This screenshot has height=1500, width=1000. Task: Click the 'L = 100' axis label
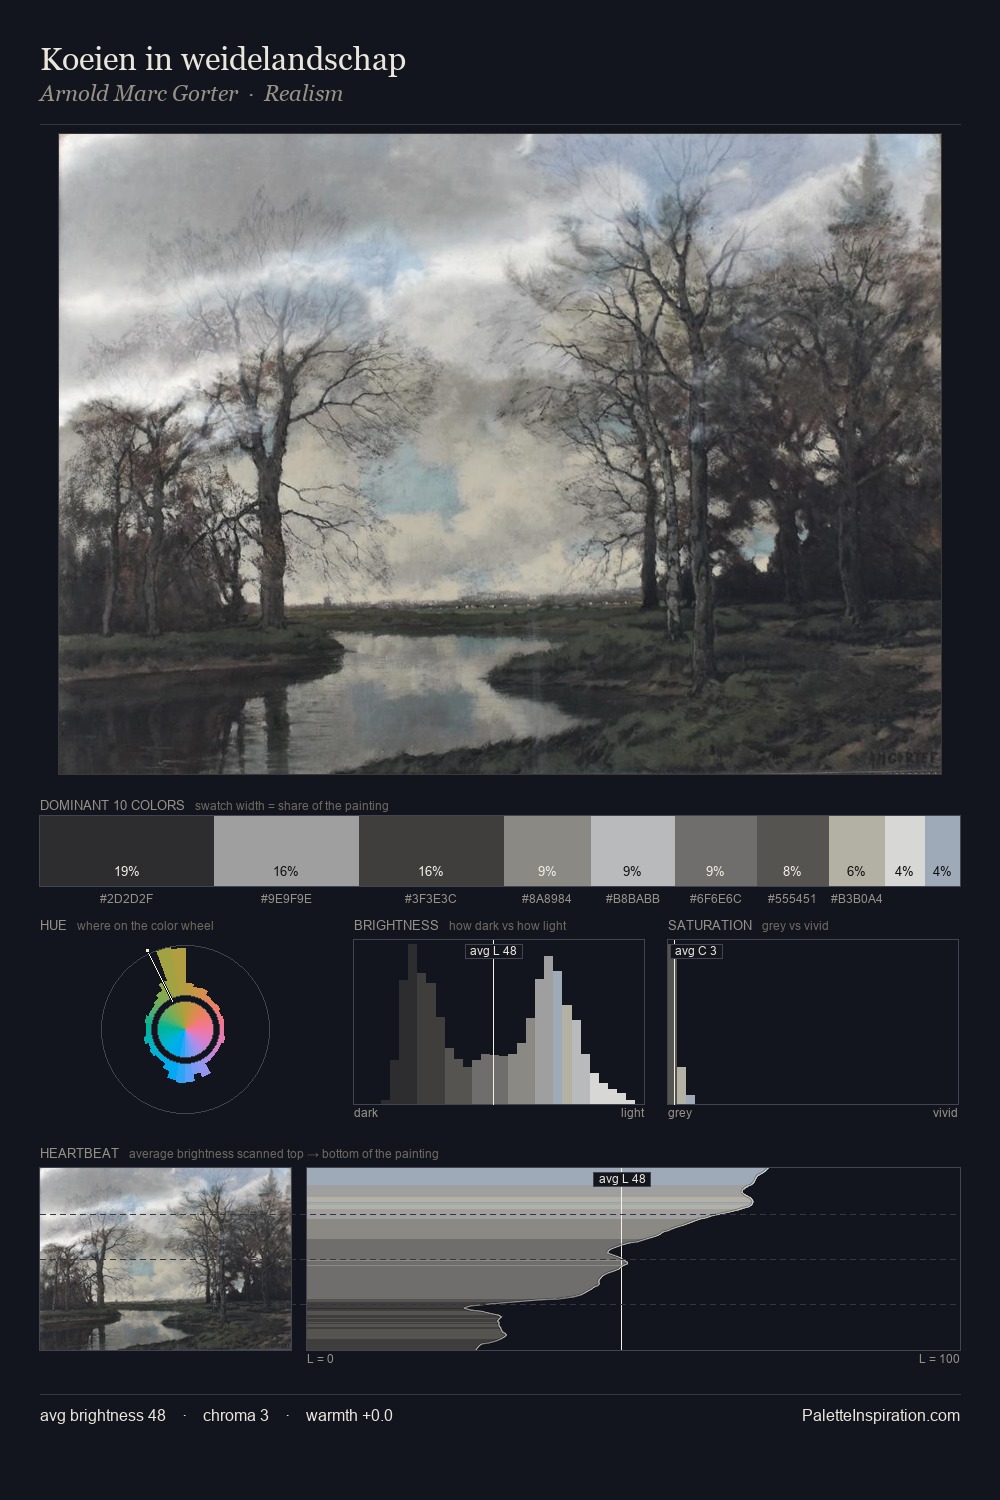939,1359
